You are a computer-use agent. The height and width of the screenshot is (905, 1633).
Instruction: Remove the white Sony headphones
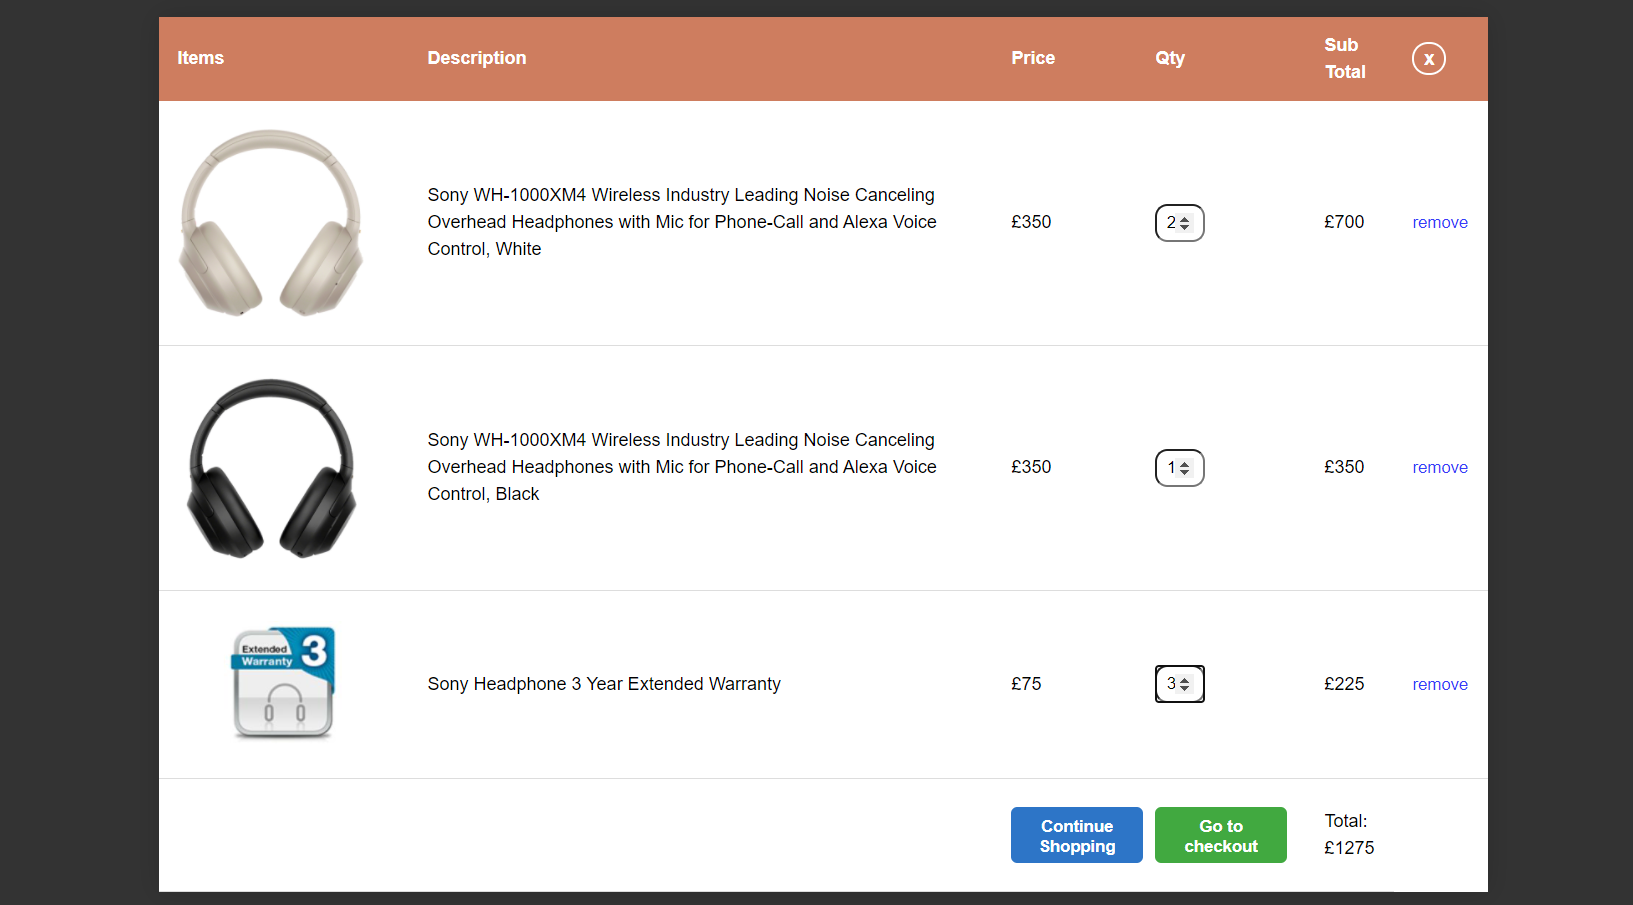click(x=1440, y=222)
